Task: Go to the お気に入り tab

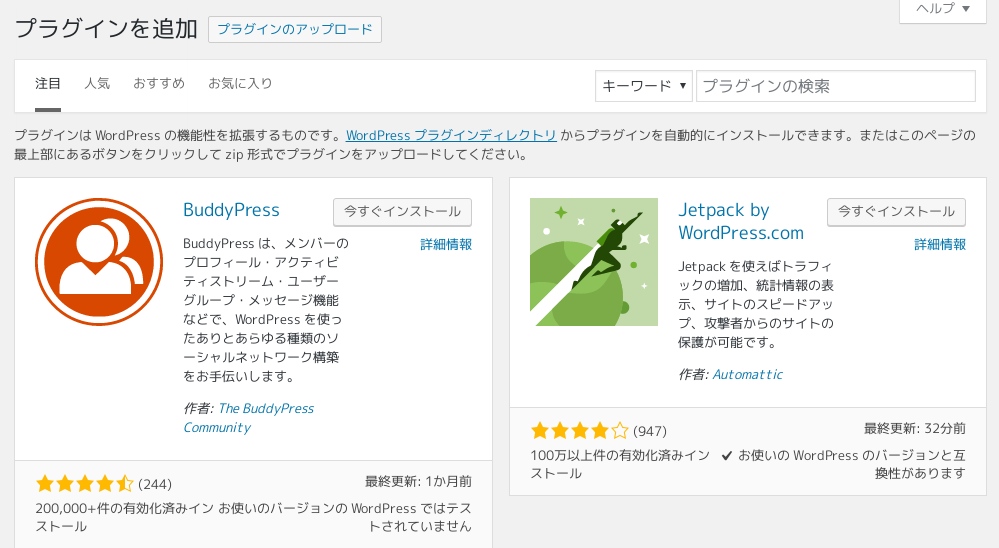Action: coord(240,83)
